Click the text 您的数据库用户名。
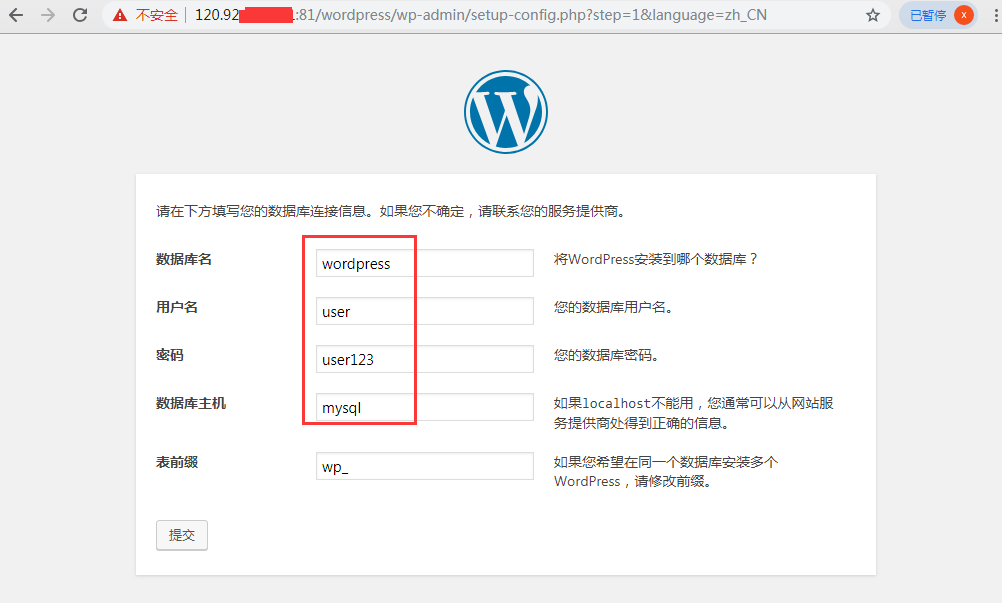Viewport: 1002px width, 603px height. click(x=613, y=307)
